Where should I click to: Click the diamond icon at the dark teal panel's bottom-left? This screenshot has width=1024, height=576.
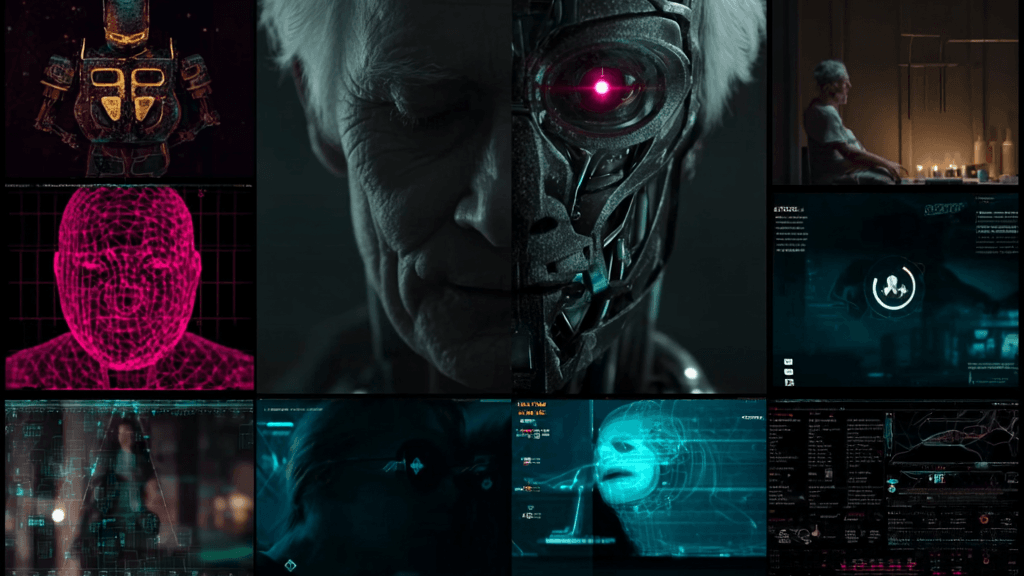(290, 563)
